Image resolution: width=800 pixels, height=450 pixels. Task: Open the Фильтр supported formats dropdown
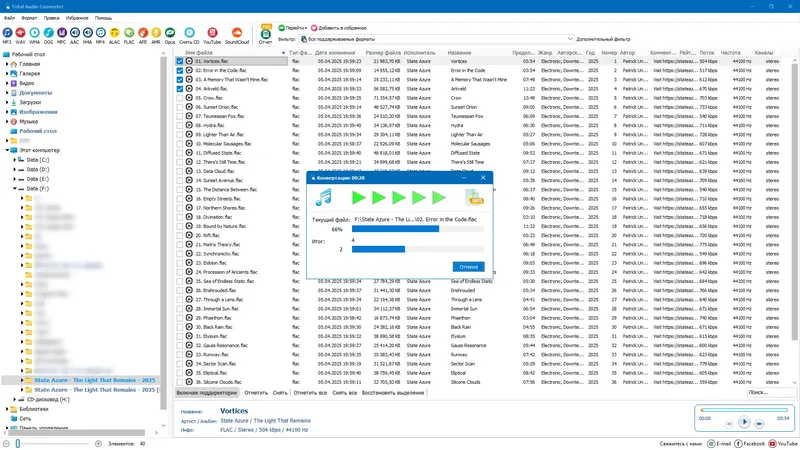click(x=437, y=39)
